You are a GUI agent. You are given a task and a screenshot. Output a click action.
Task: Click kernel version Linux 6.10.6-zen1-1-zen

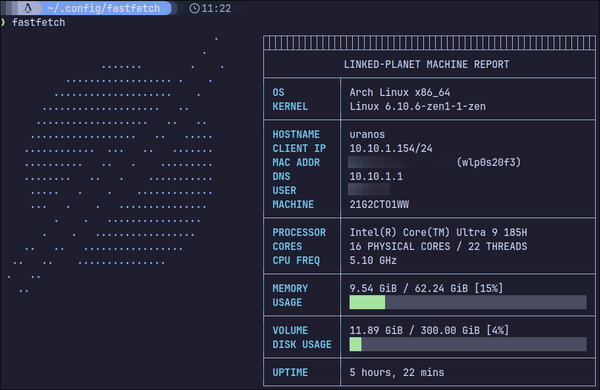(x=417, y=106)
